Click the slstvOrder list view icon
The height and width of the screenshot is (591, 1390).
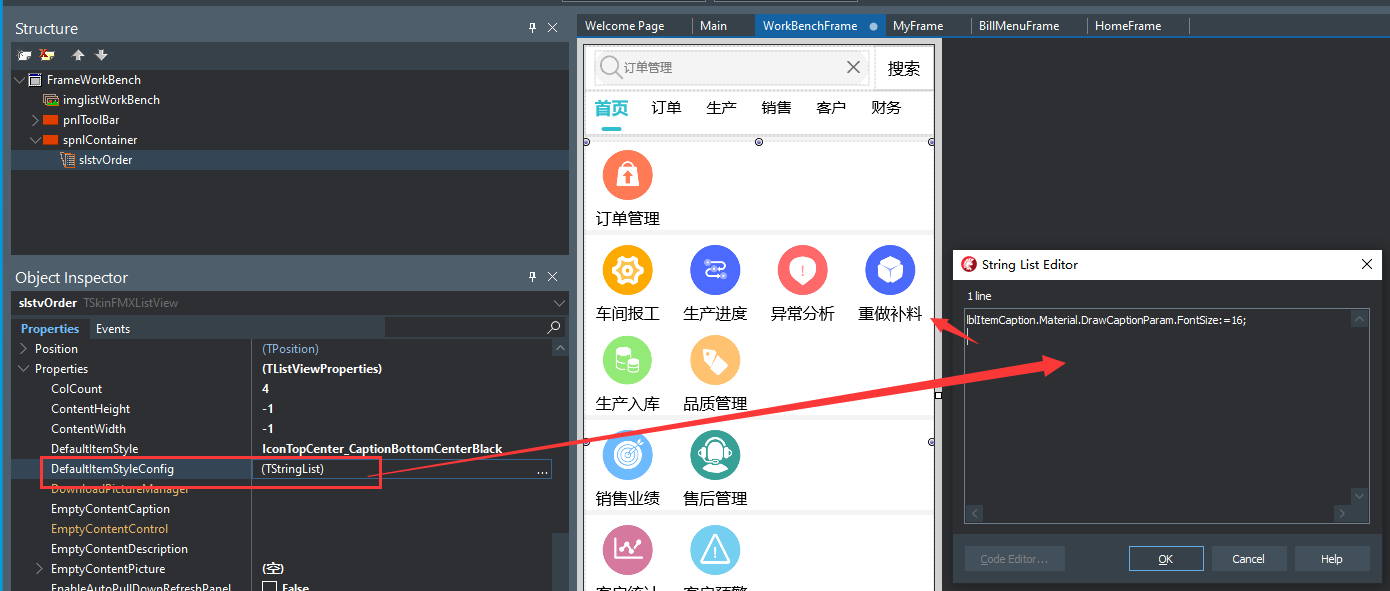click(x=68, y=160)
